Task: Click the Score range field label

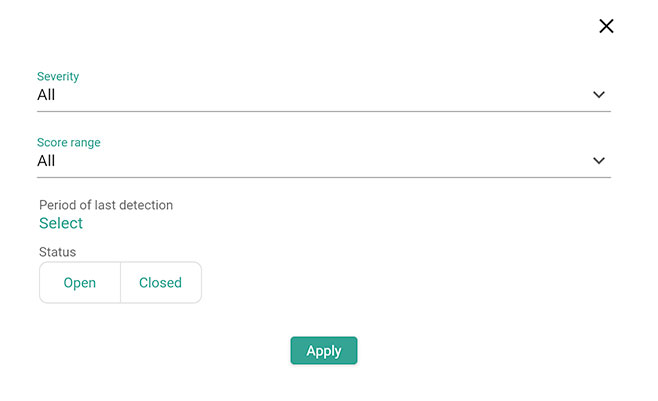Action: (69, 143)
